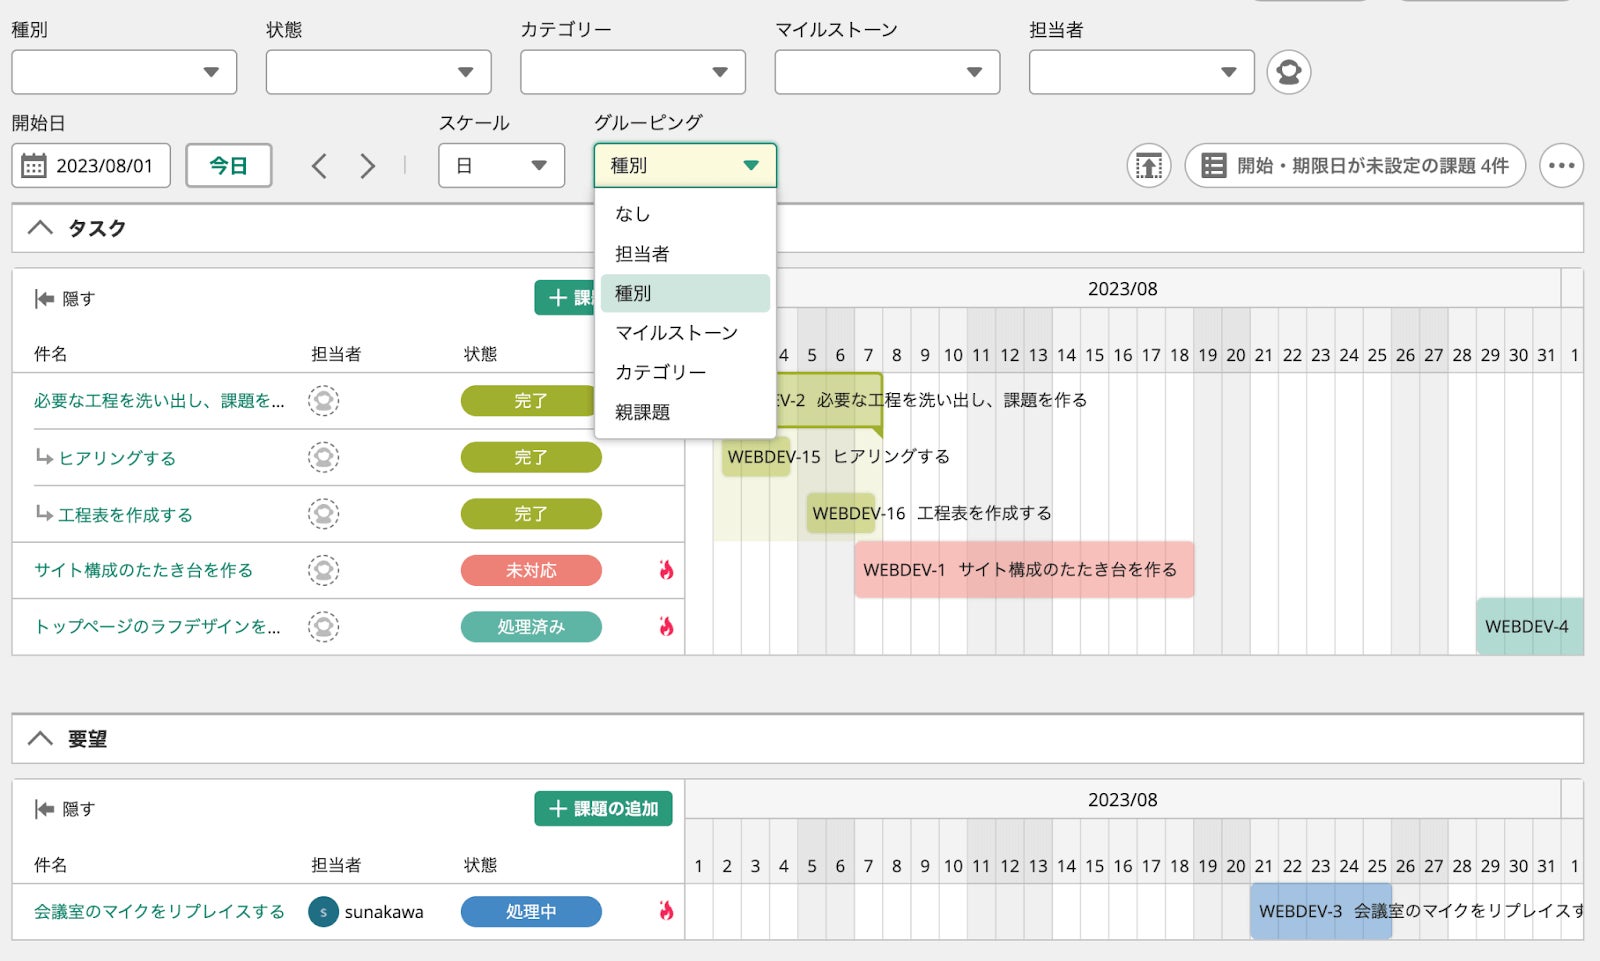Select カテゴリー grouping option
This screenshot has height=961, width=1600.
click(685, 372)
